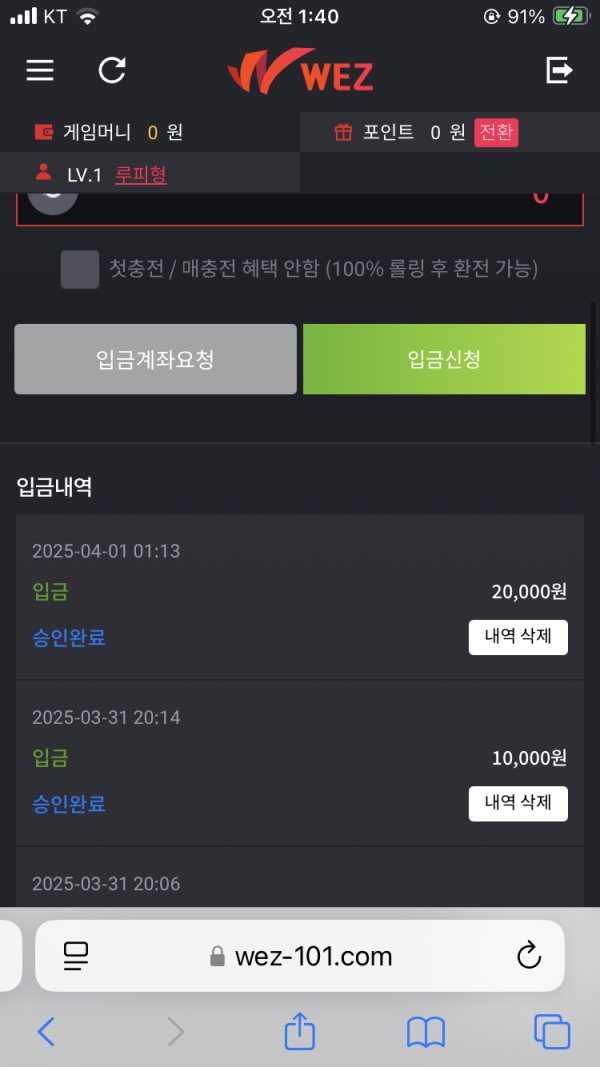The image size is (600, 1067).
Task: Tap the game money wallet icon
Action: click(43, 132)
